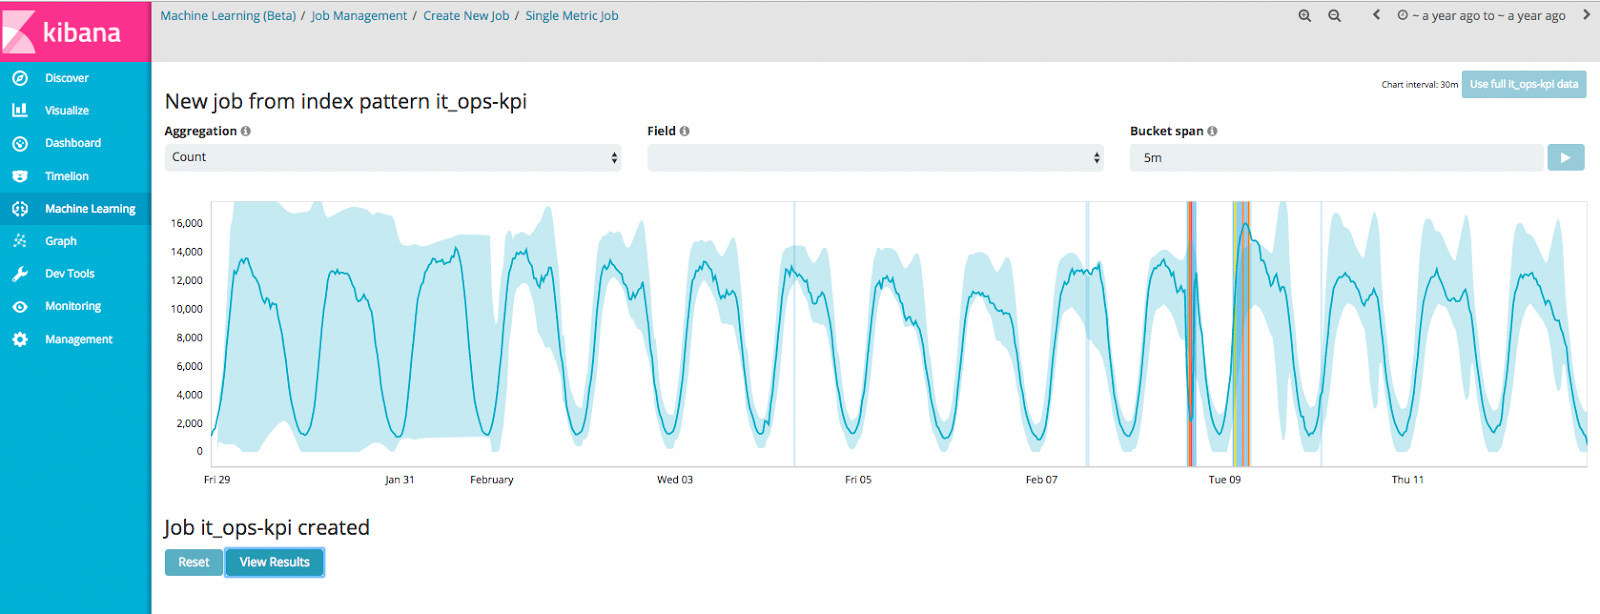
Task: Click the Thu 11 axis label
Action: (x=1408, y=480)
